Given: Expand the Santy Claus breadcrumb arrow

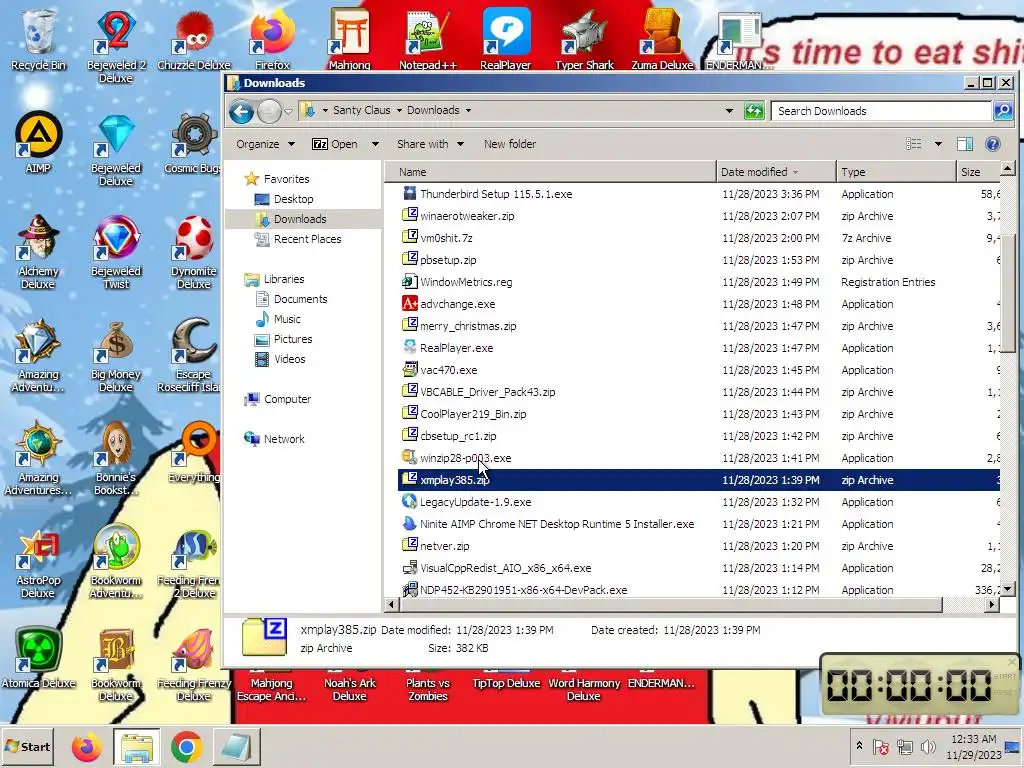Looking at the screenshot, I should (x=399, y=110).
